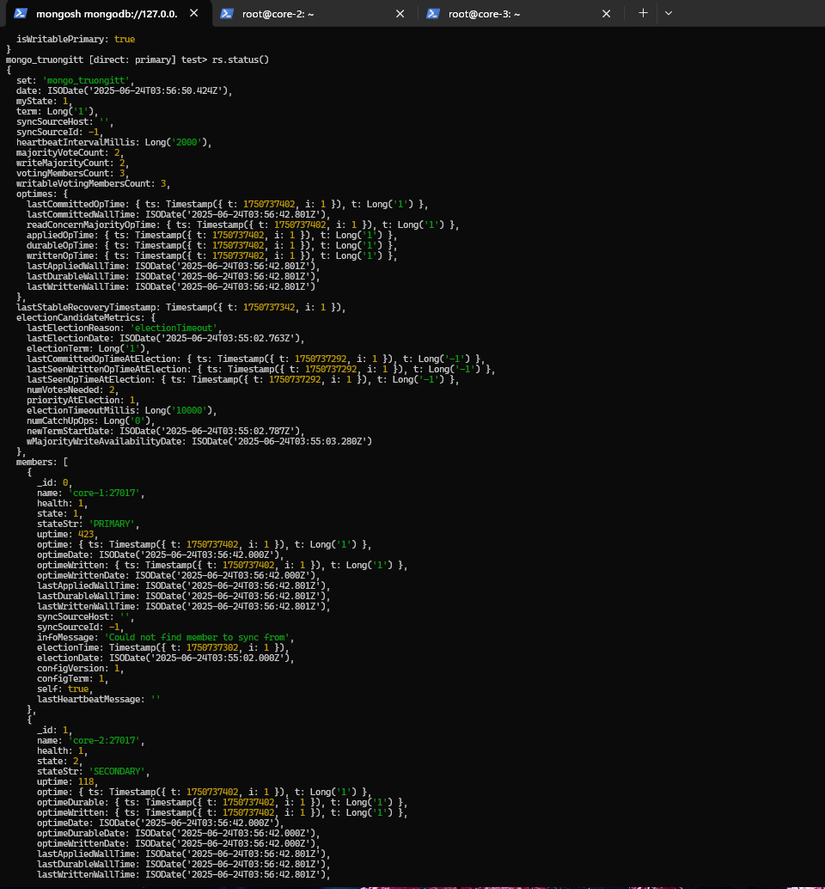
Task: Select the 'isWritablePrimary: true' line
Action: tap(75, 39)
